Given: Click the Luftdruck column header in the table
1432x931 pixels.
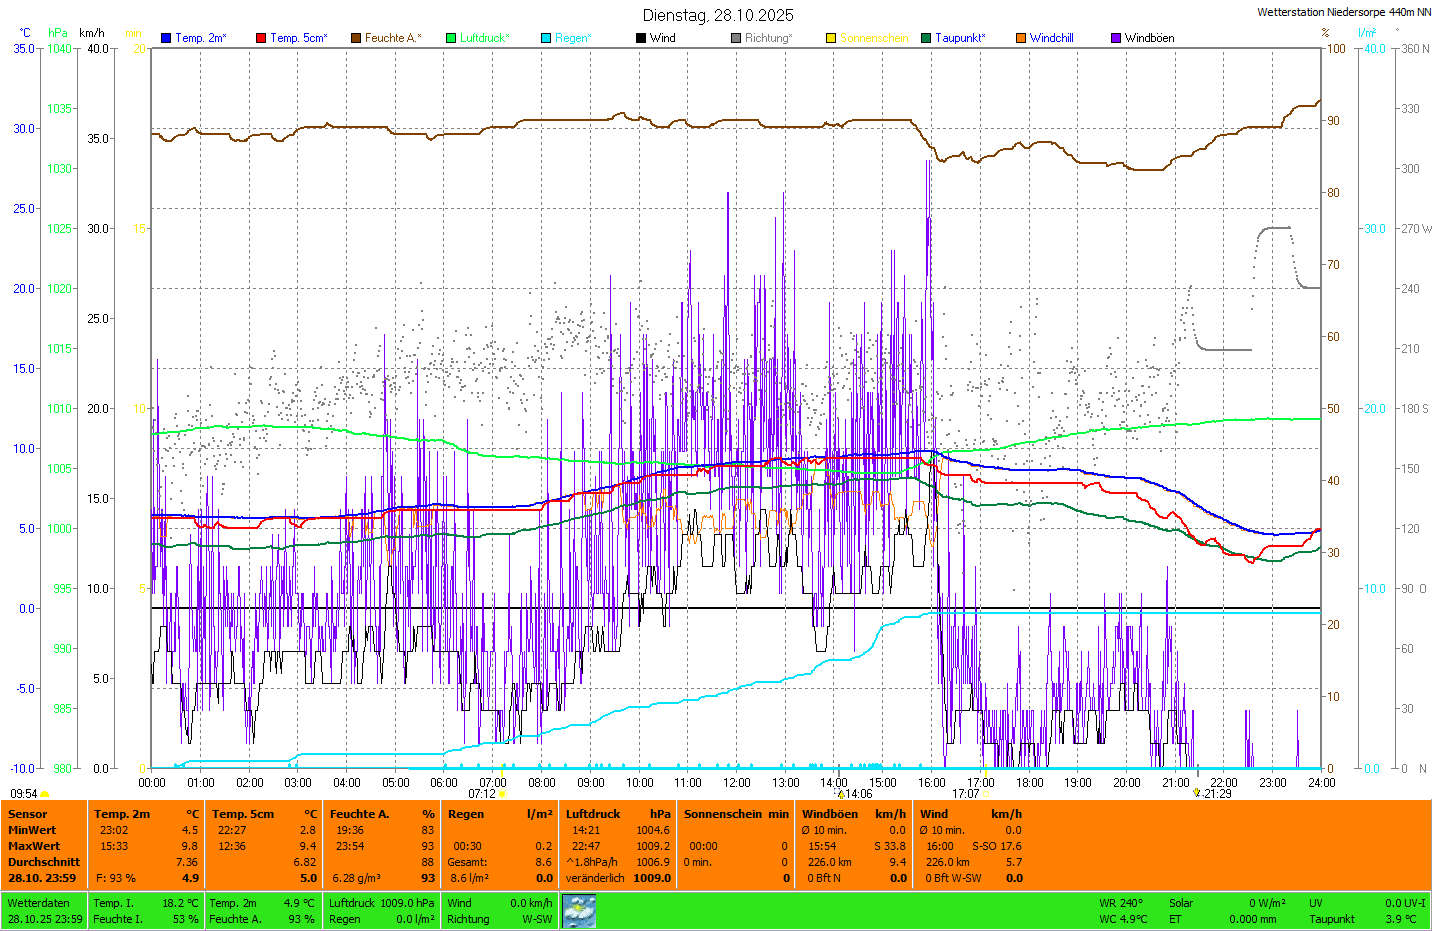Looking at the screenshot, I should click(x=593, y=814).
